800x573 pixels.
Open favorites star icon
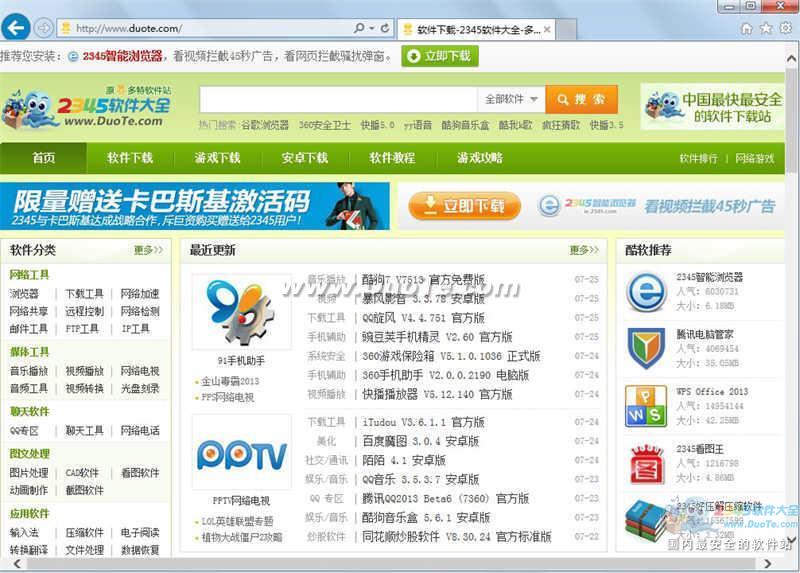(766, 29)
